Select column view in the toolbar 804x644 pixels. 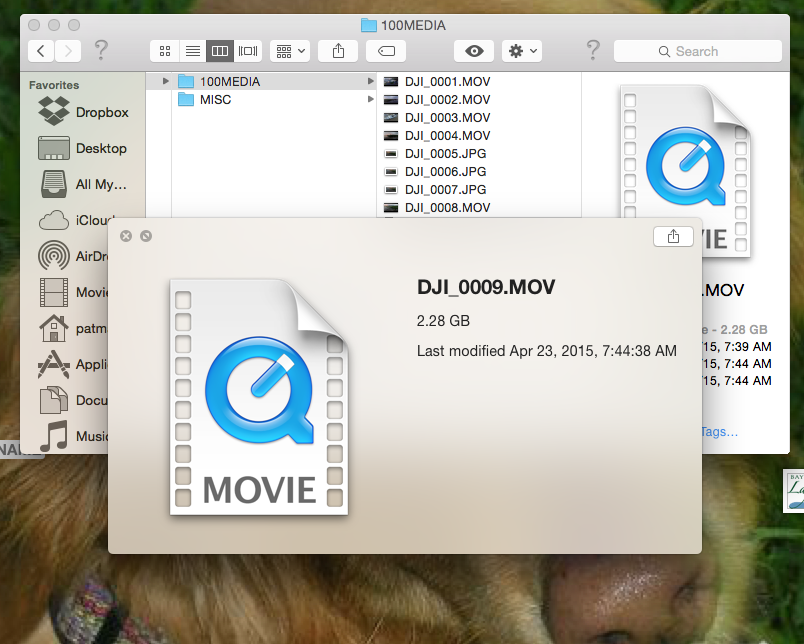point(220,51)
